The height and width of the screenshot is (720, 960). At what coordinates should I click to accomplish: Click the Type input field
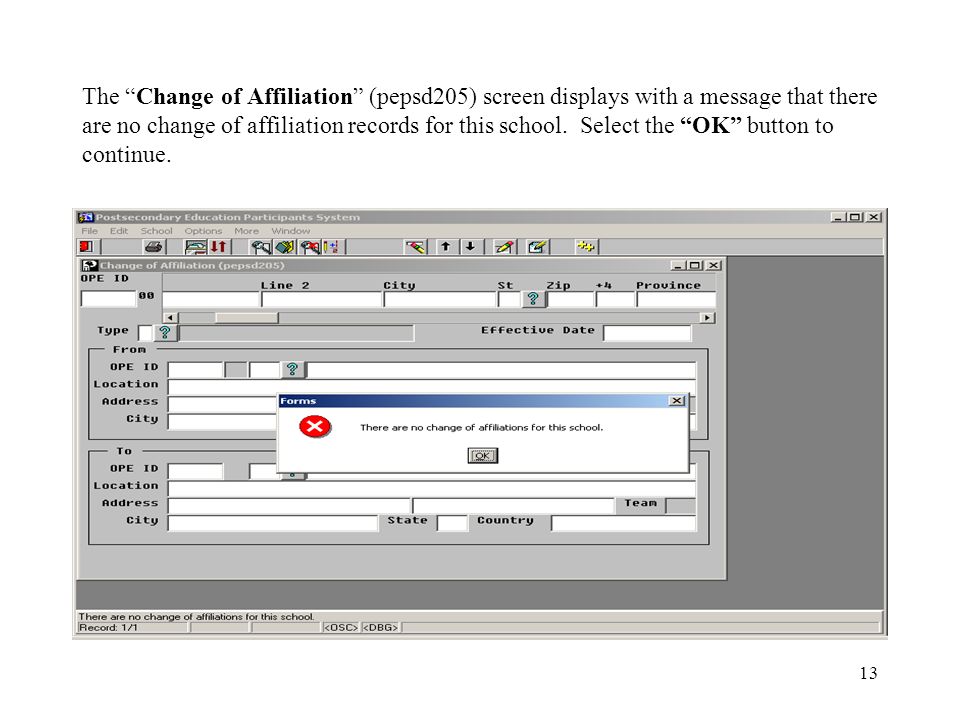146,332
